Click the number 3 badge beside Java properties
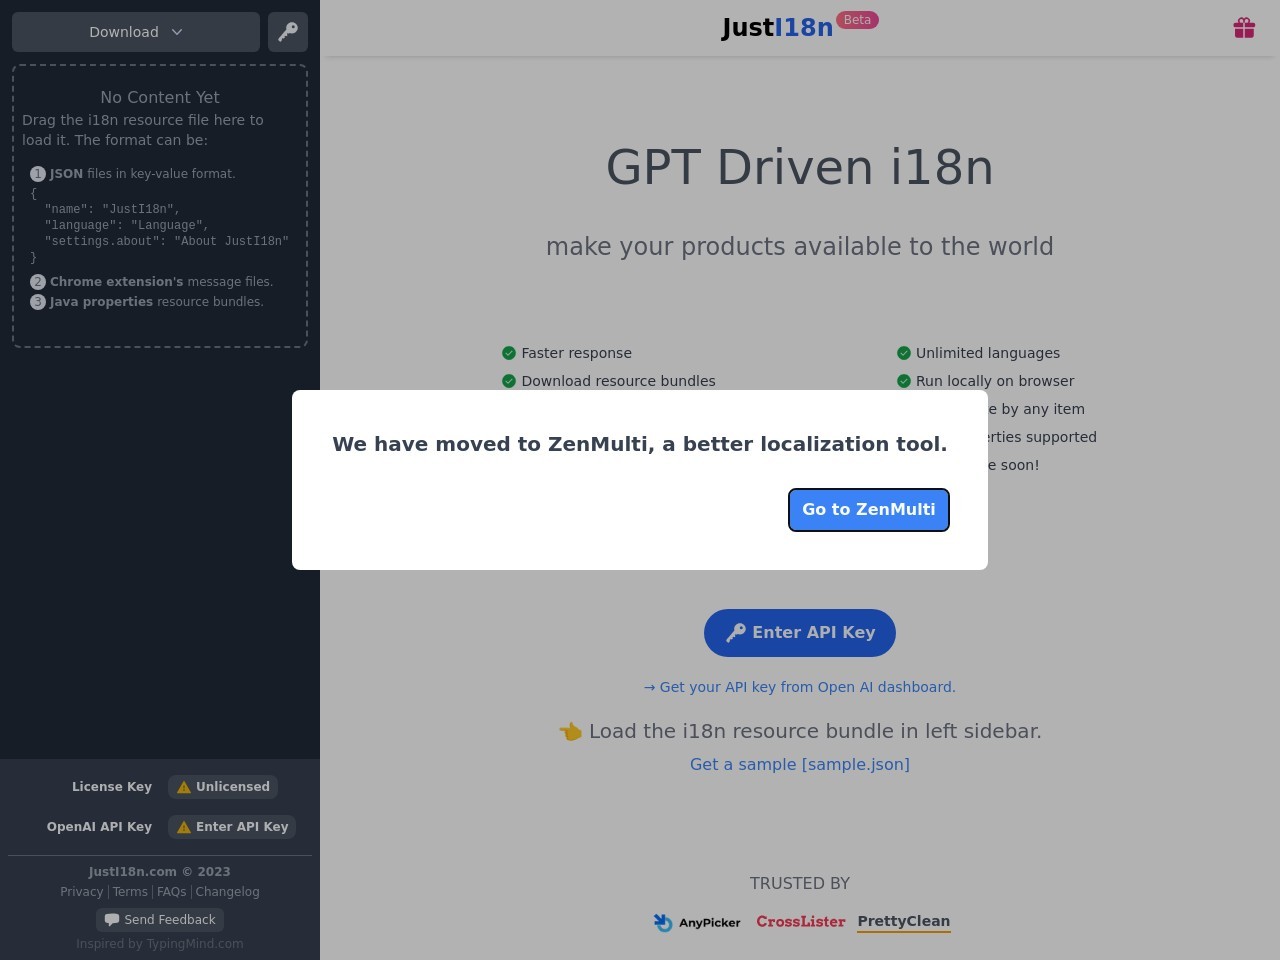 [38, 302]
